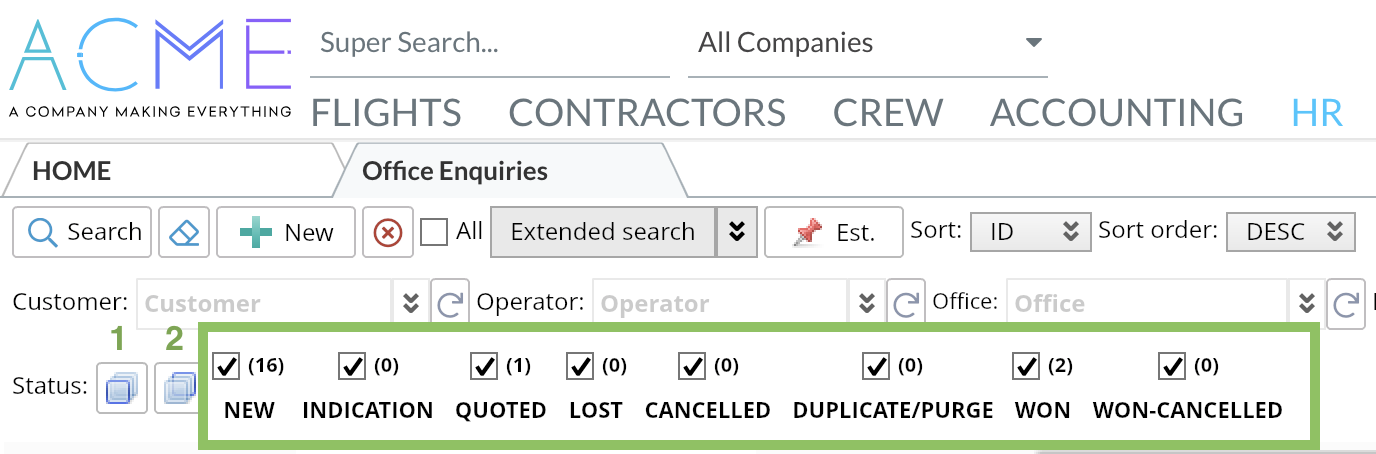1376x454 pixels.
Task: Open the Sort order DESC dropdown
Action: pyautogui.click(x=1290, y=232)
